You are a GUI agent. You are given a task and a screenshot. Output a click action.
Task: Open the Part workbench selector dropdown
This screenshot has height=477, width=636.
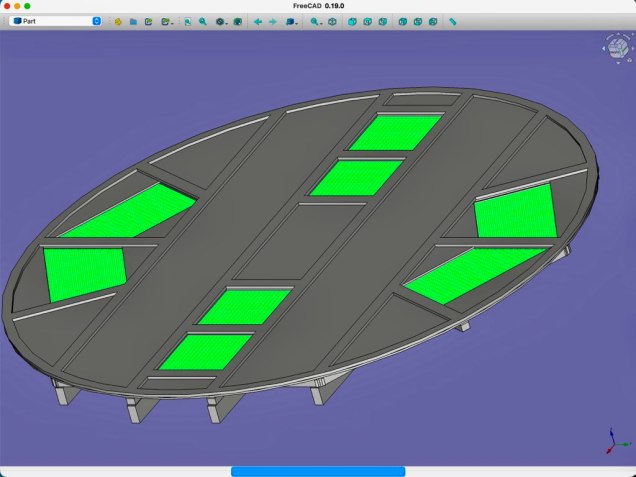[56, 21]
